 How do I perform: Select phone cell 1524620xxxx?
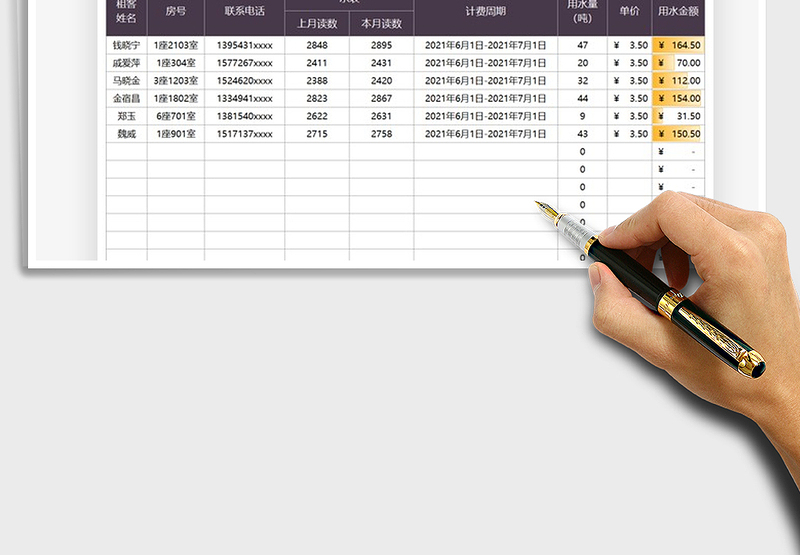pyautogui.click(x=244, y=81)
